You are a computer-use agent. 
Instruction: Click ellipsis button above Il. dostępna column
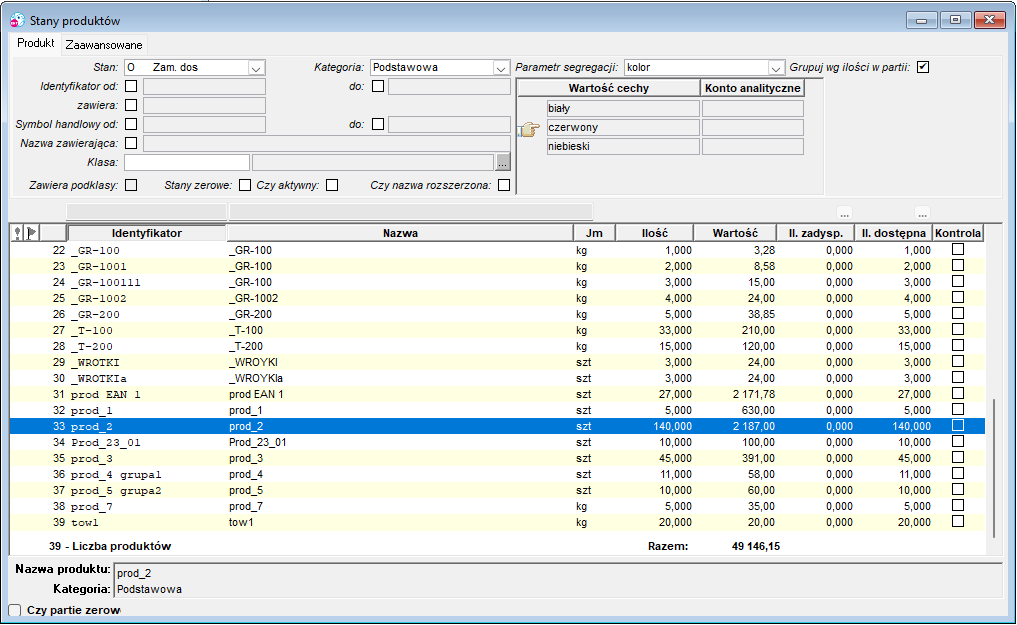coord(922,213)
